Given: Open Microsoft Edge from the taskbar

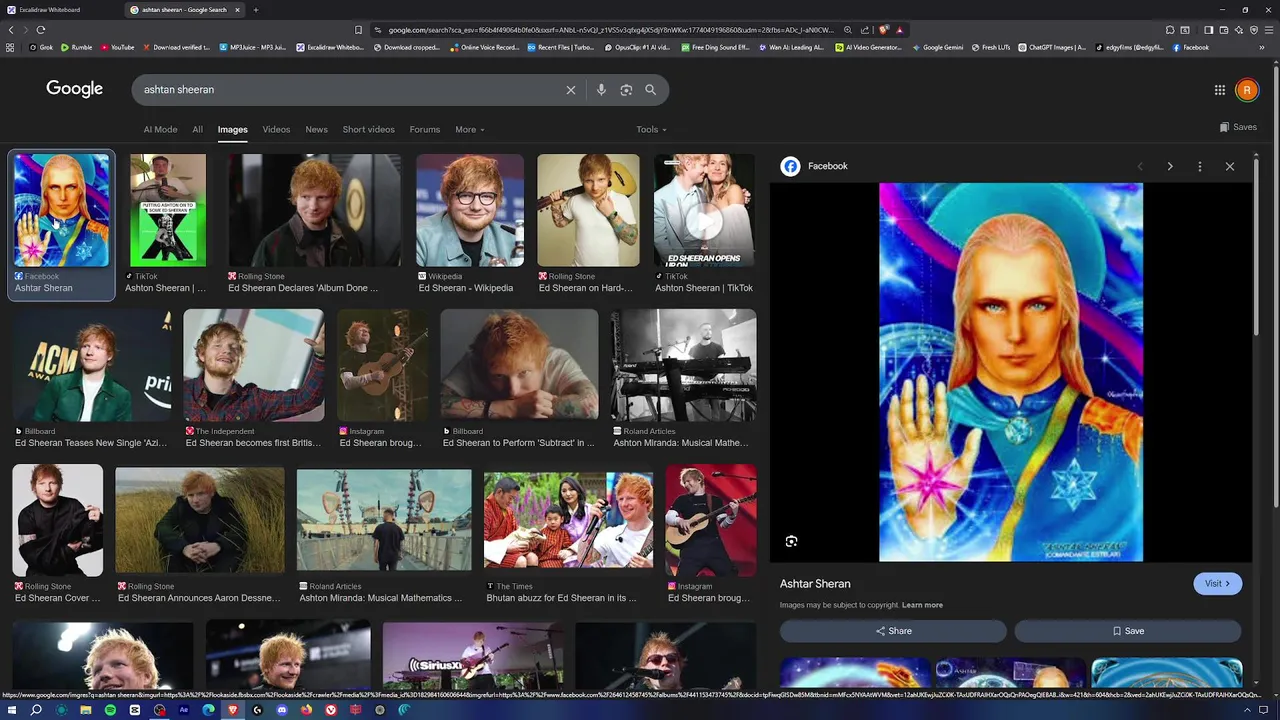Looking at the screenshot, I should pyautogui.click(x=208, y=710).
